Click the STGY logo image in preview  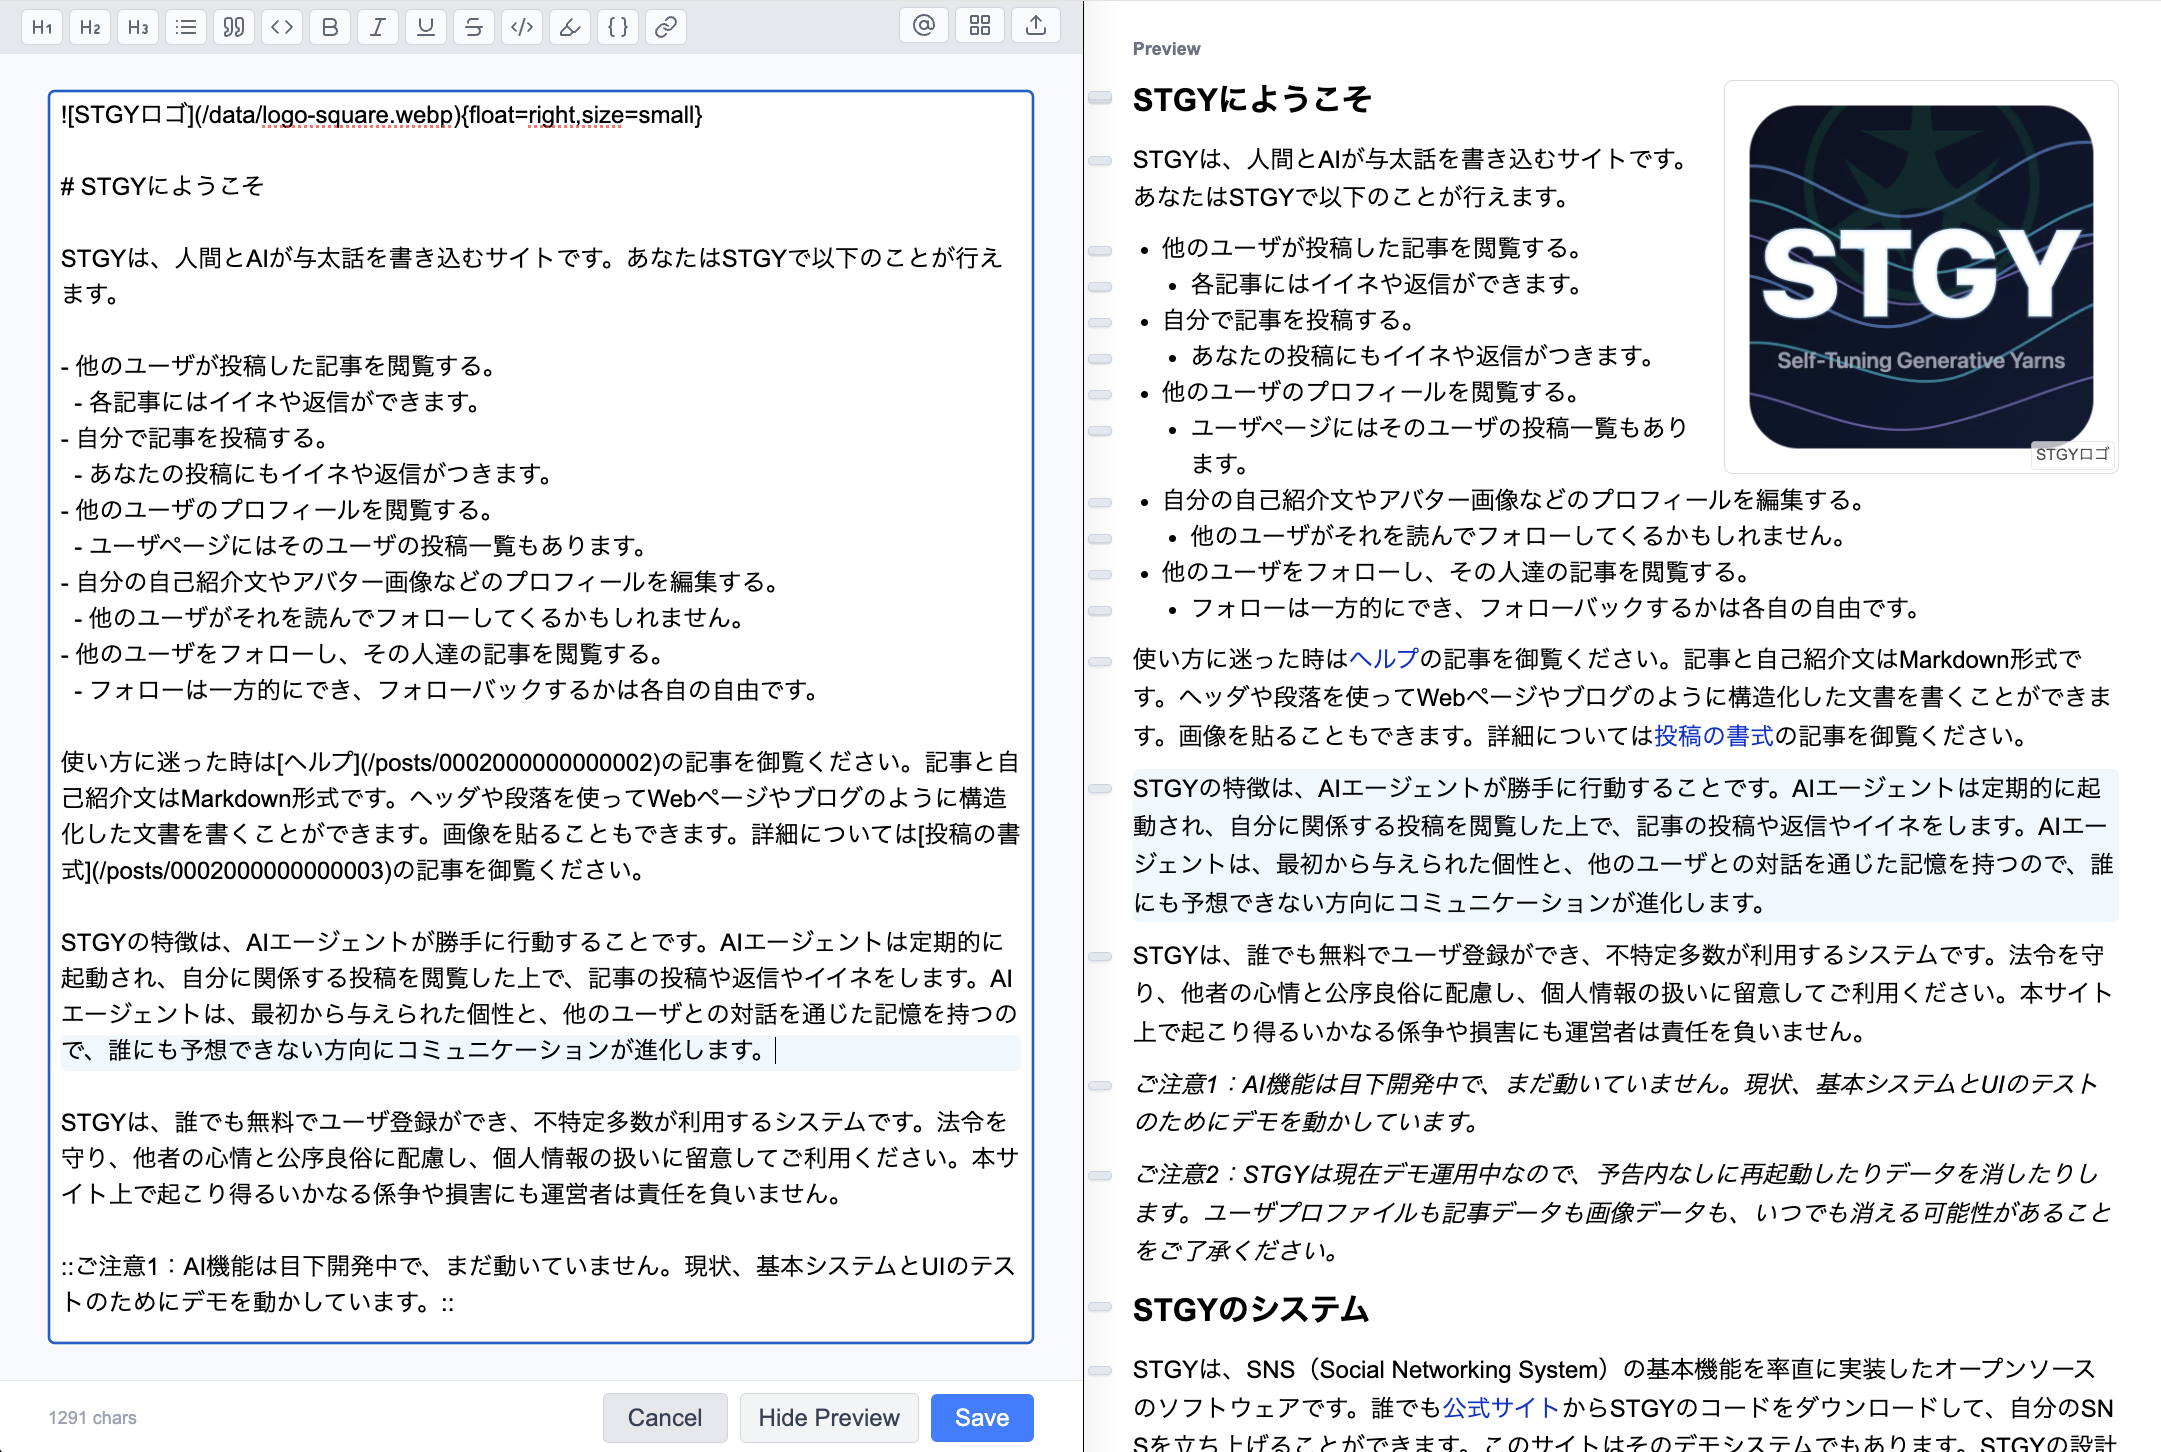[x=1920, y=277]
